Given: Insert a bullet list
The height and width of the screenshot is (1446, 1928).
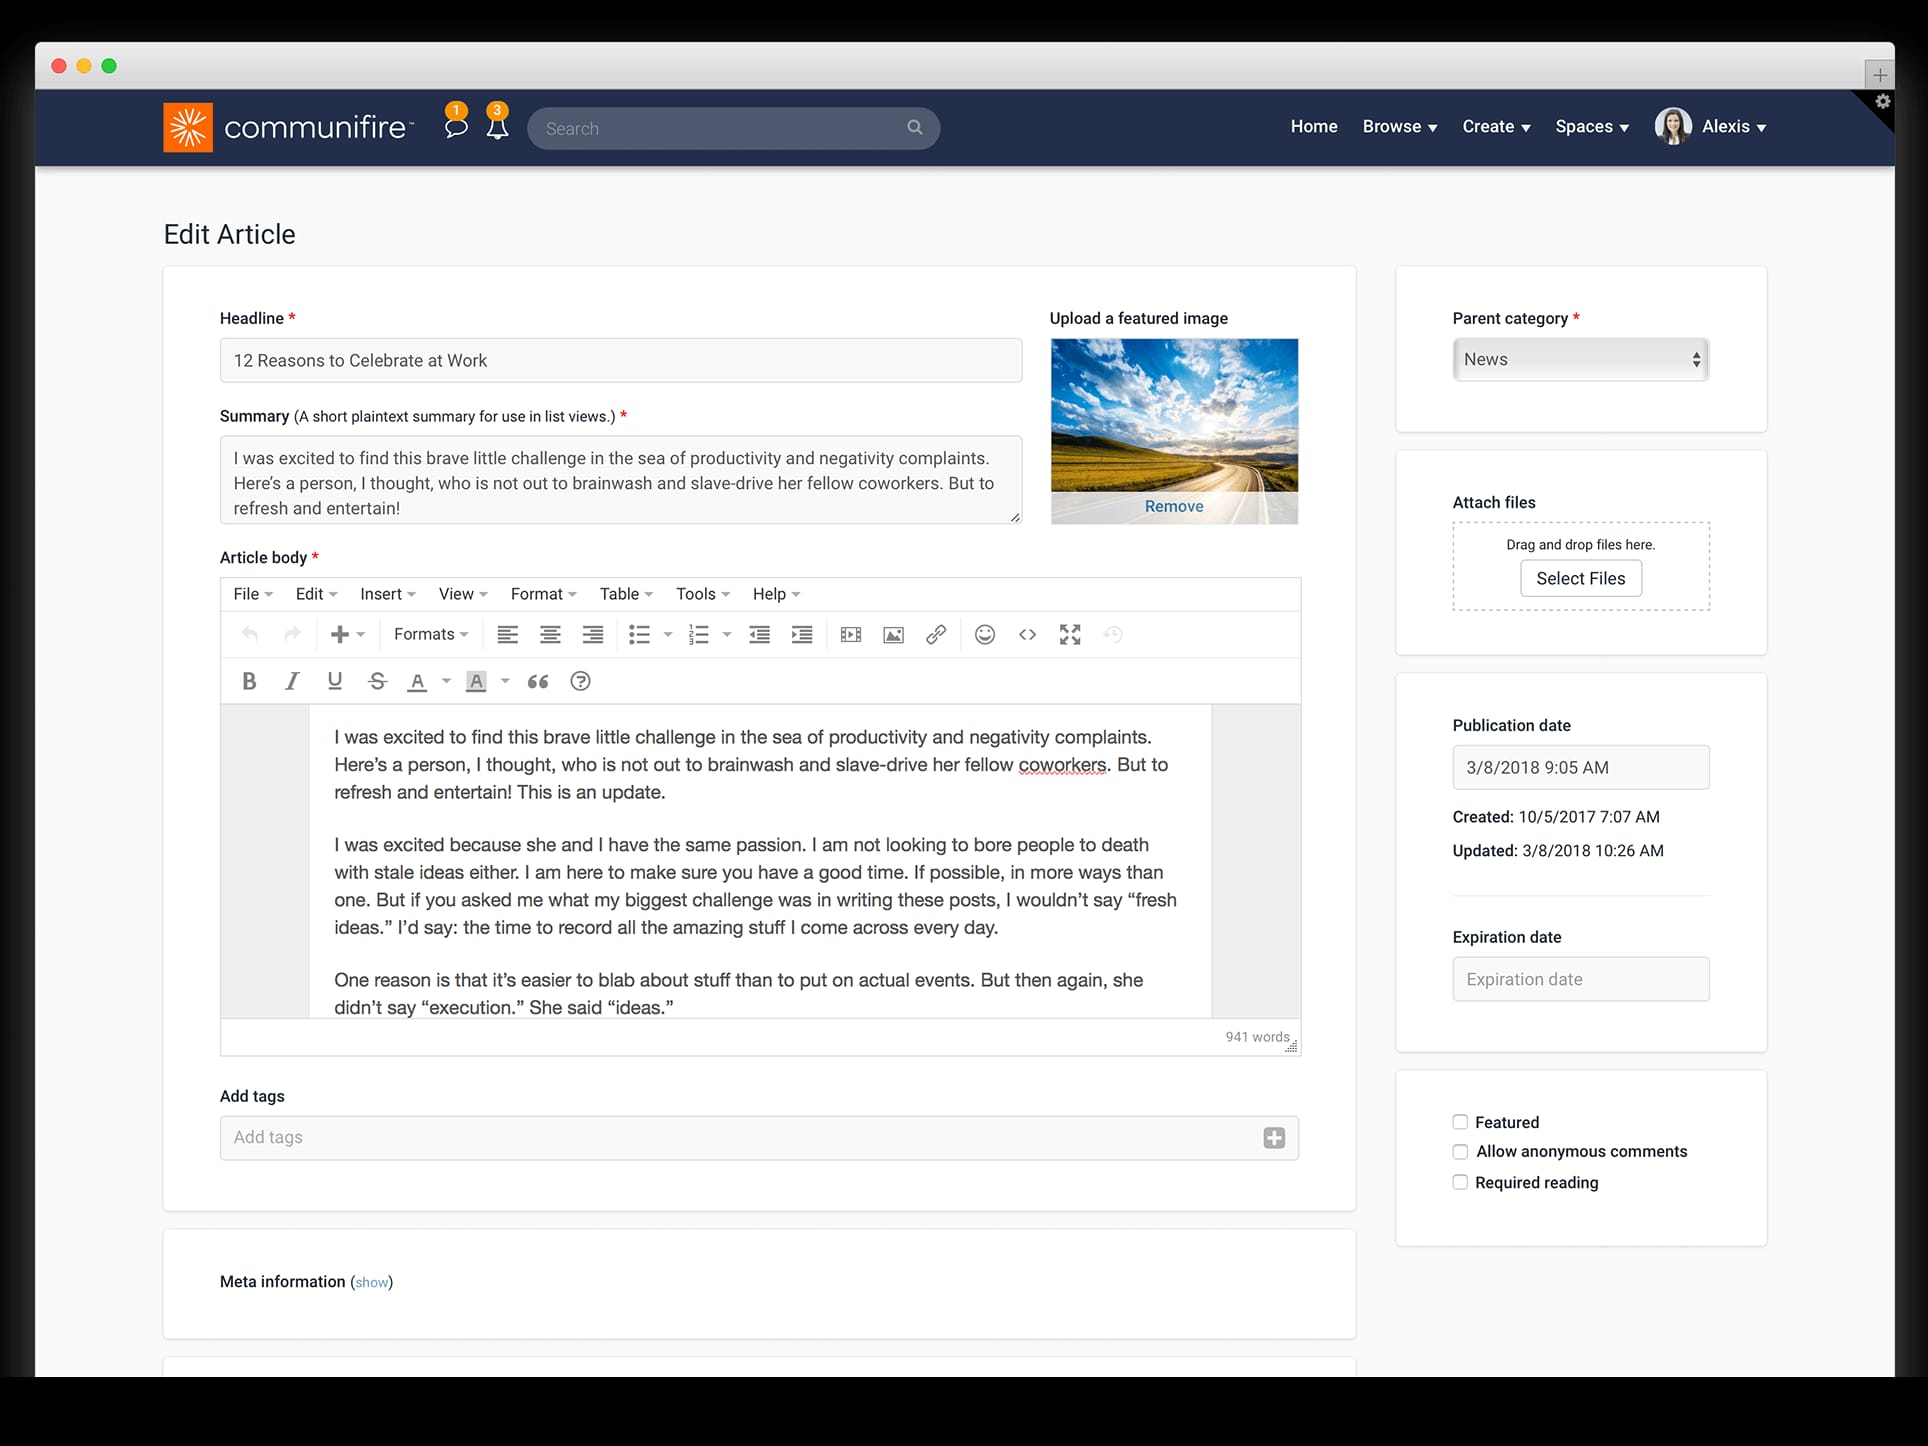Looking at the screenshot, I should click(639, 634).
